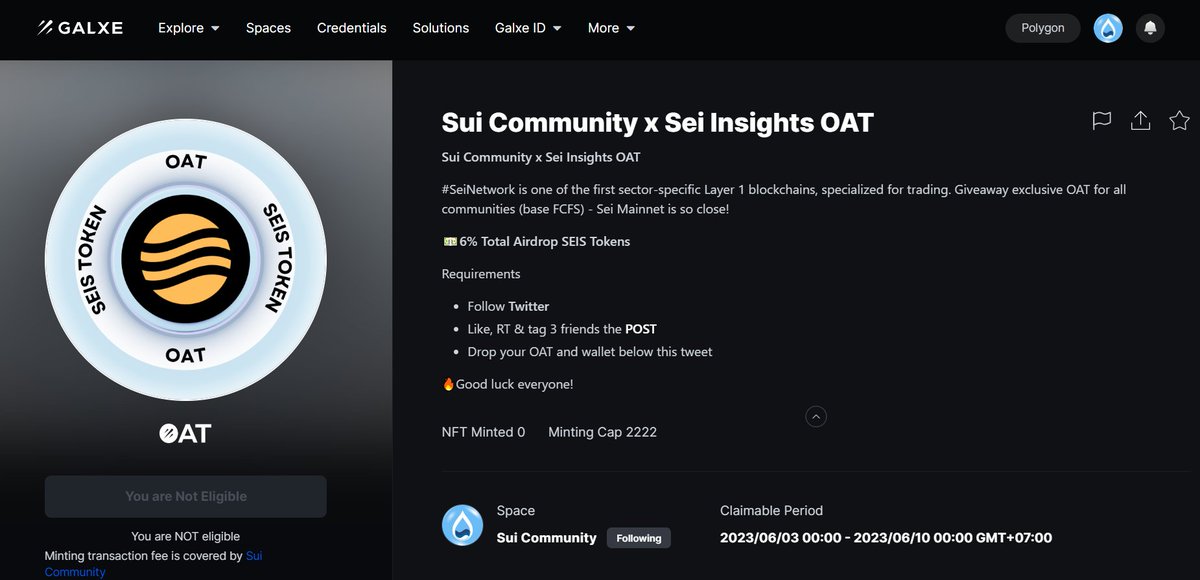Click the SEIS TOKEN OAT artwork image

(185, 258)
